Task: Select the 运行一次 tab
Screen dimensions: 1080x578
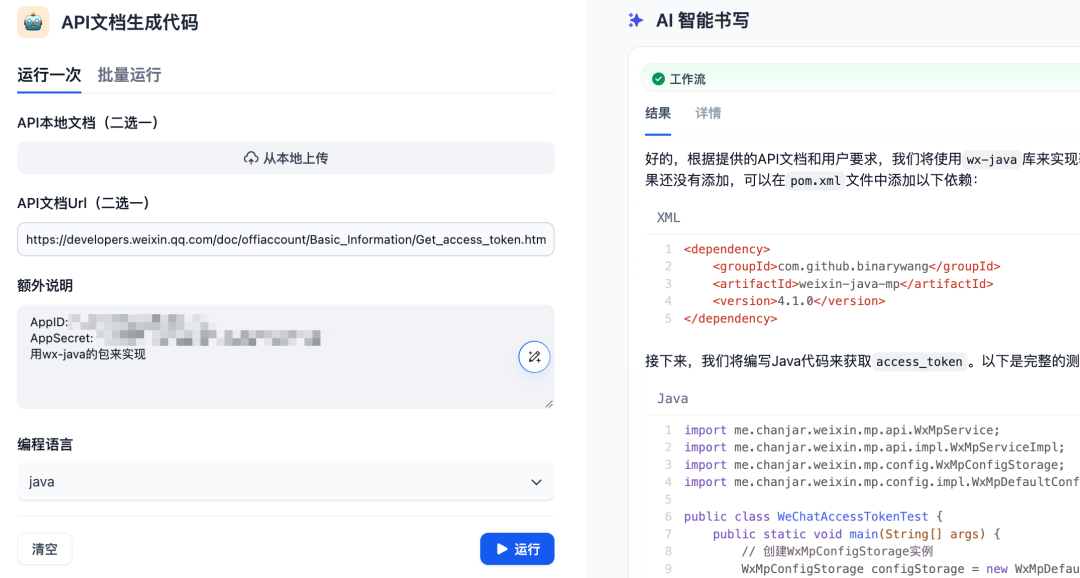Action: (49, 75)
